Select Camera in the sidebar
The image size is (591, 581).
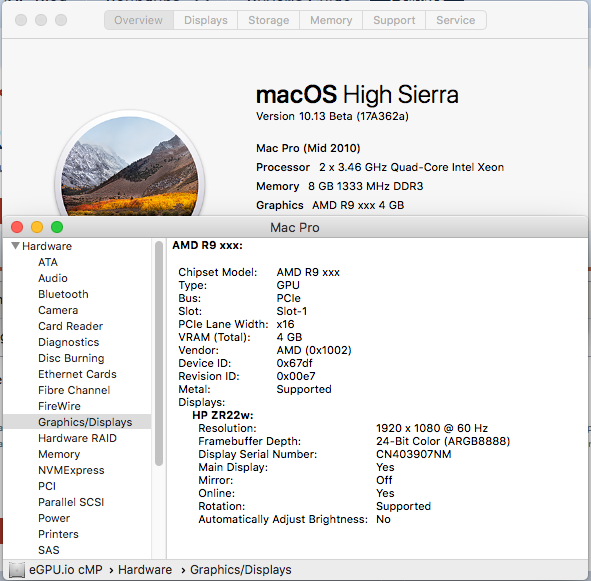click(x=58, y=310)
